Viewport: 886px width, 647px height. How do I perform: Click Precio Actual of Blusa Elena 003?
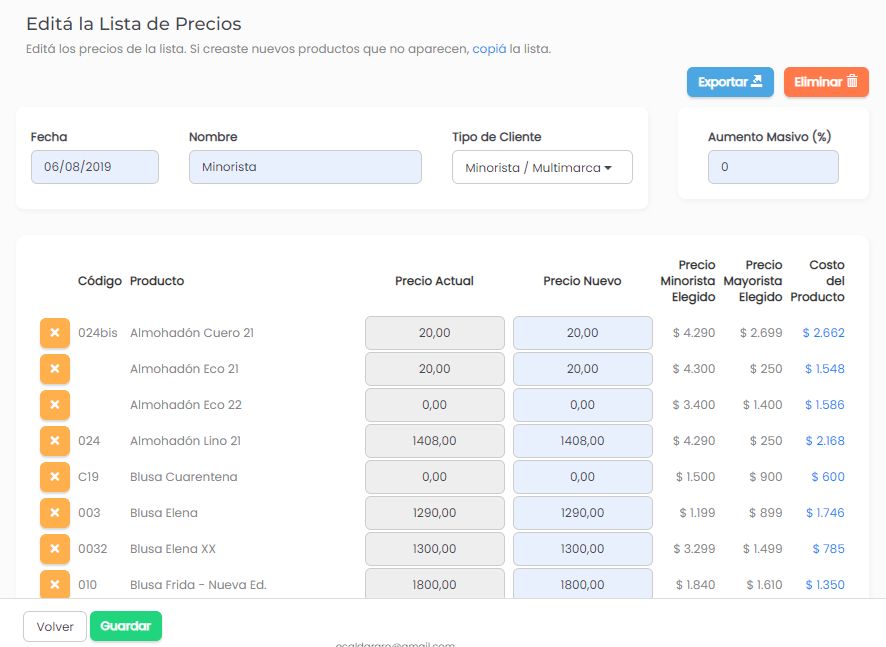tap(435, 513)
